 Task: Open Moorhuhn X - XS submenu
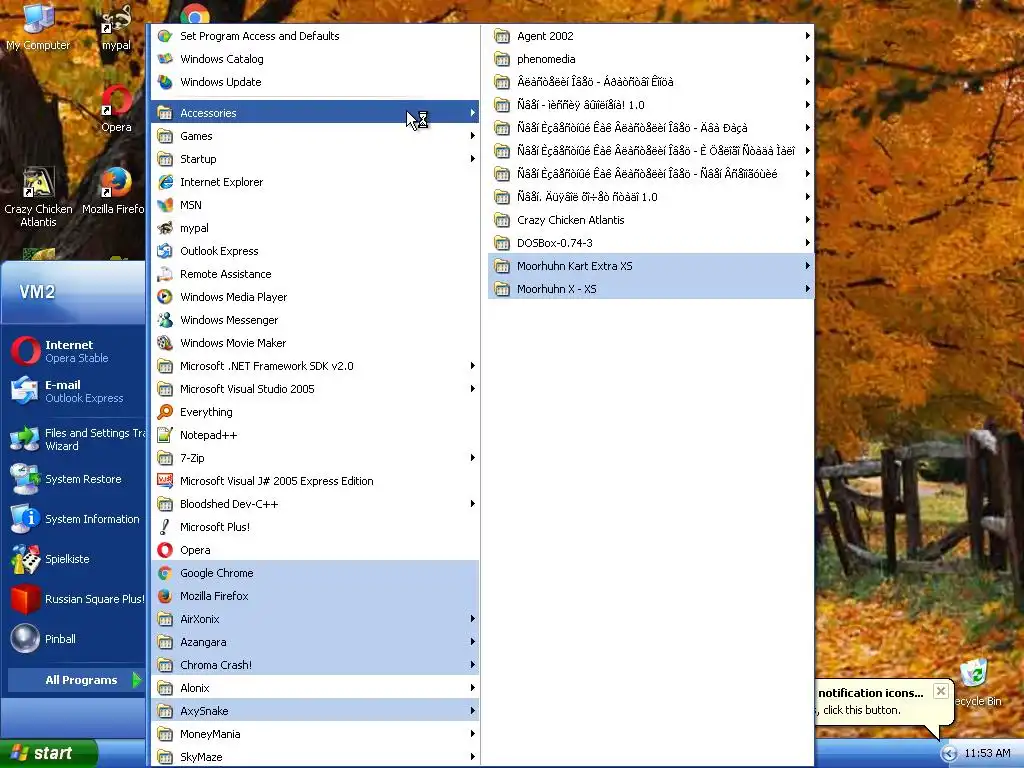651,289
